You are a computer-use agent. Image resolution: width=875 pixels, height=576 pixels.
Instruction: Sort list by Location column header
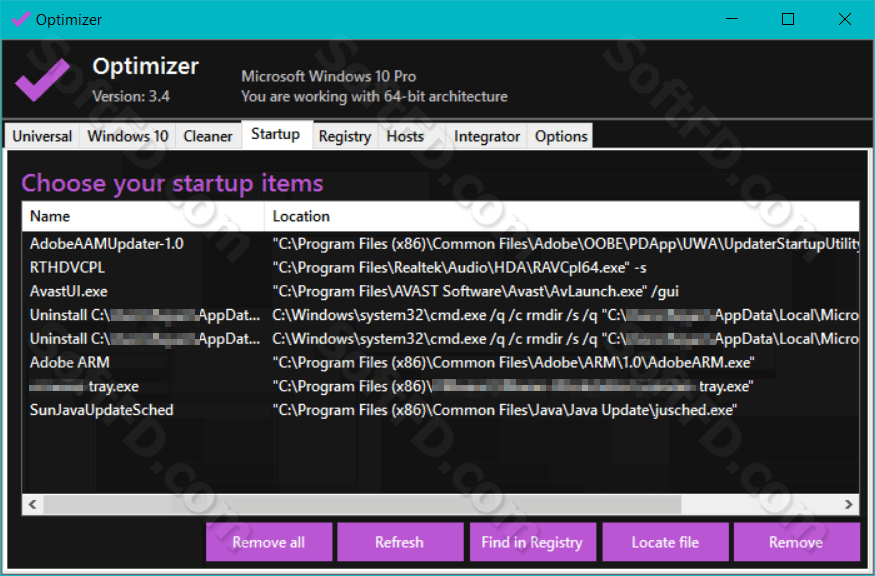[x=562, y=216]
